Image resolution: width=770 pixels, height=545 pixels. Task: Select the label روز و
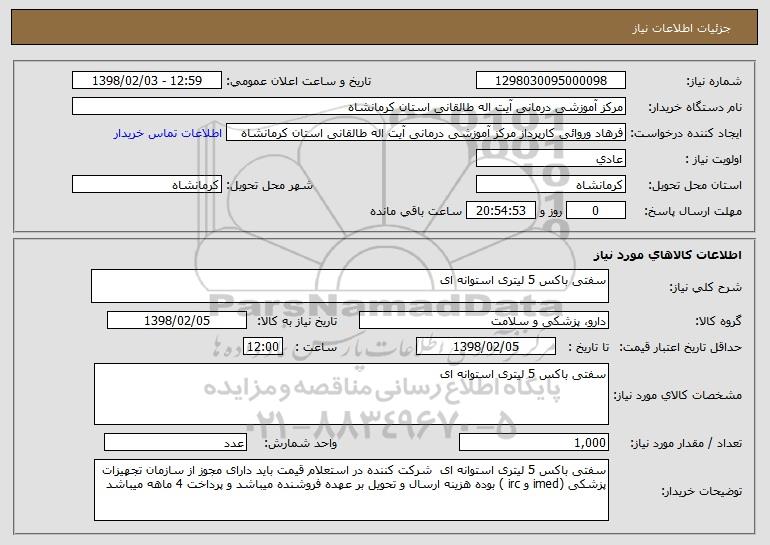(550, 212)
